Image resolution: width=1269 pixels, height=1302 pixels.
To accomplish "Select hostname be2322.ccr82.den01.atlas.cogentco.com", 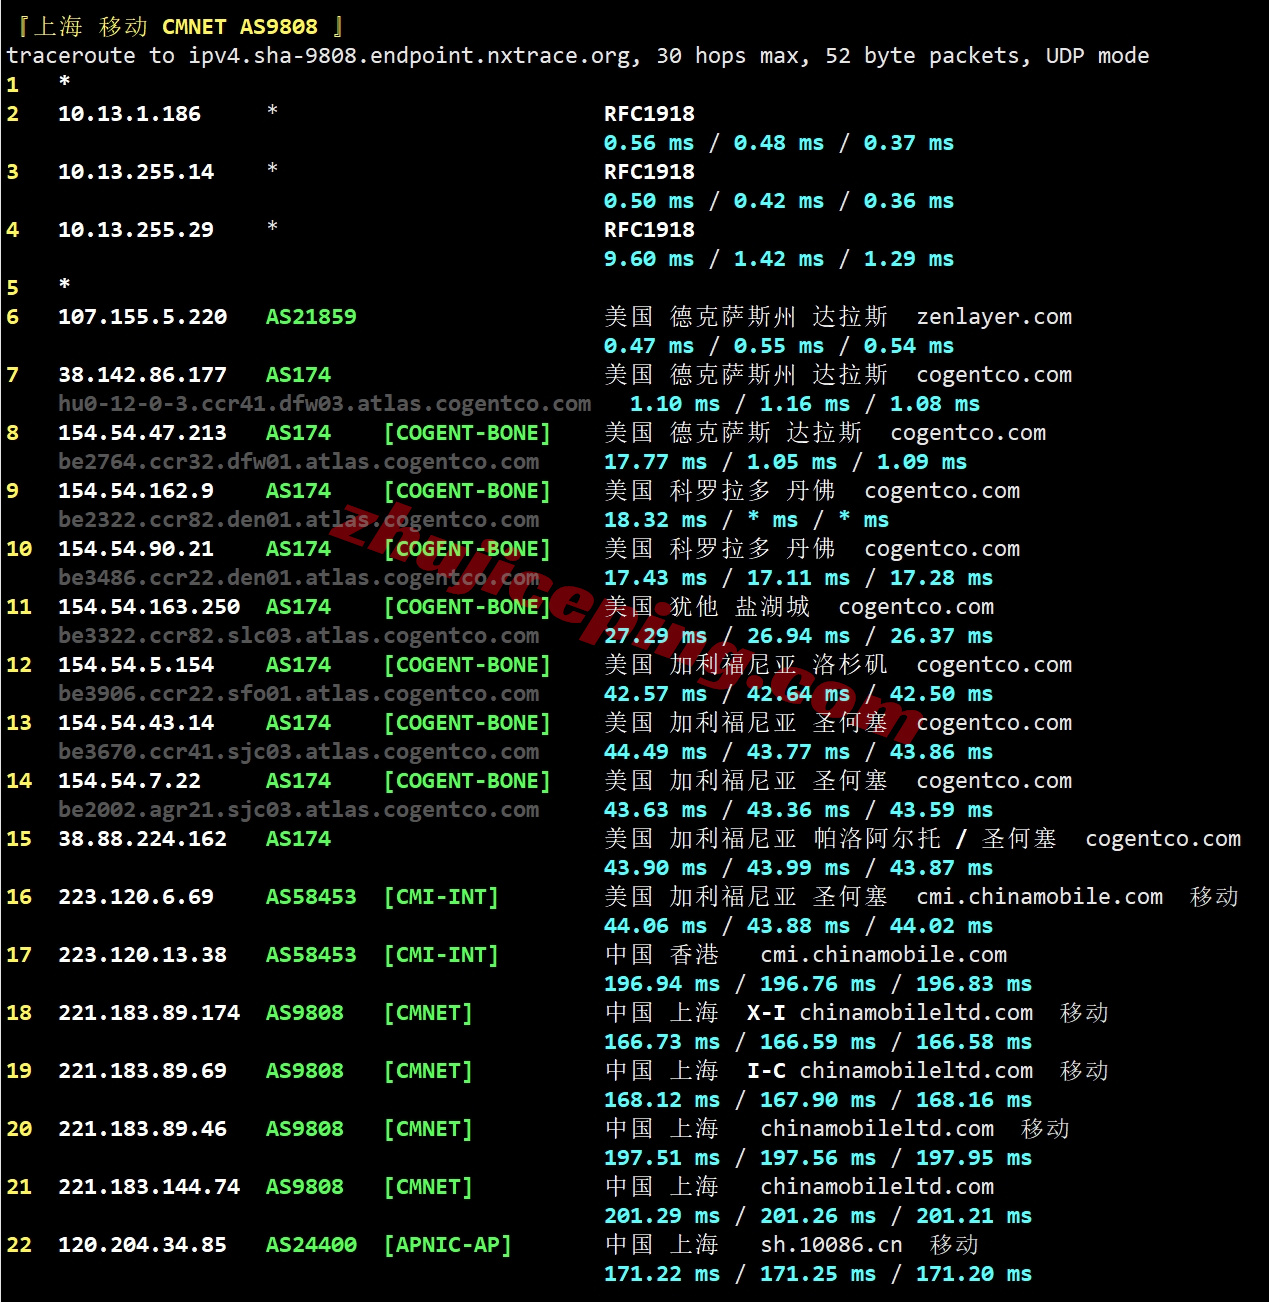I will click(x=298, y=520).
